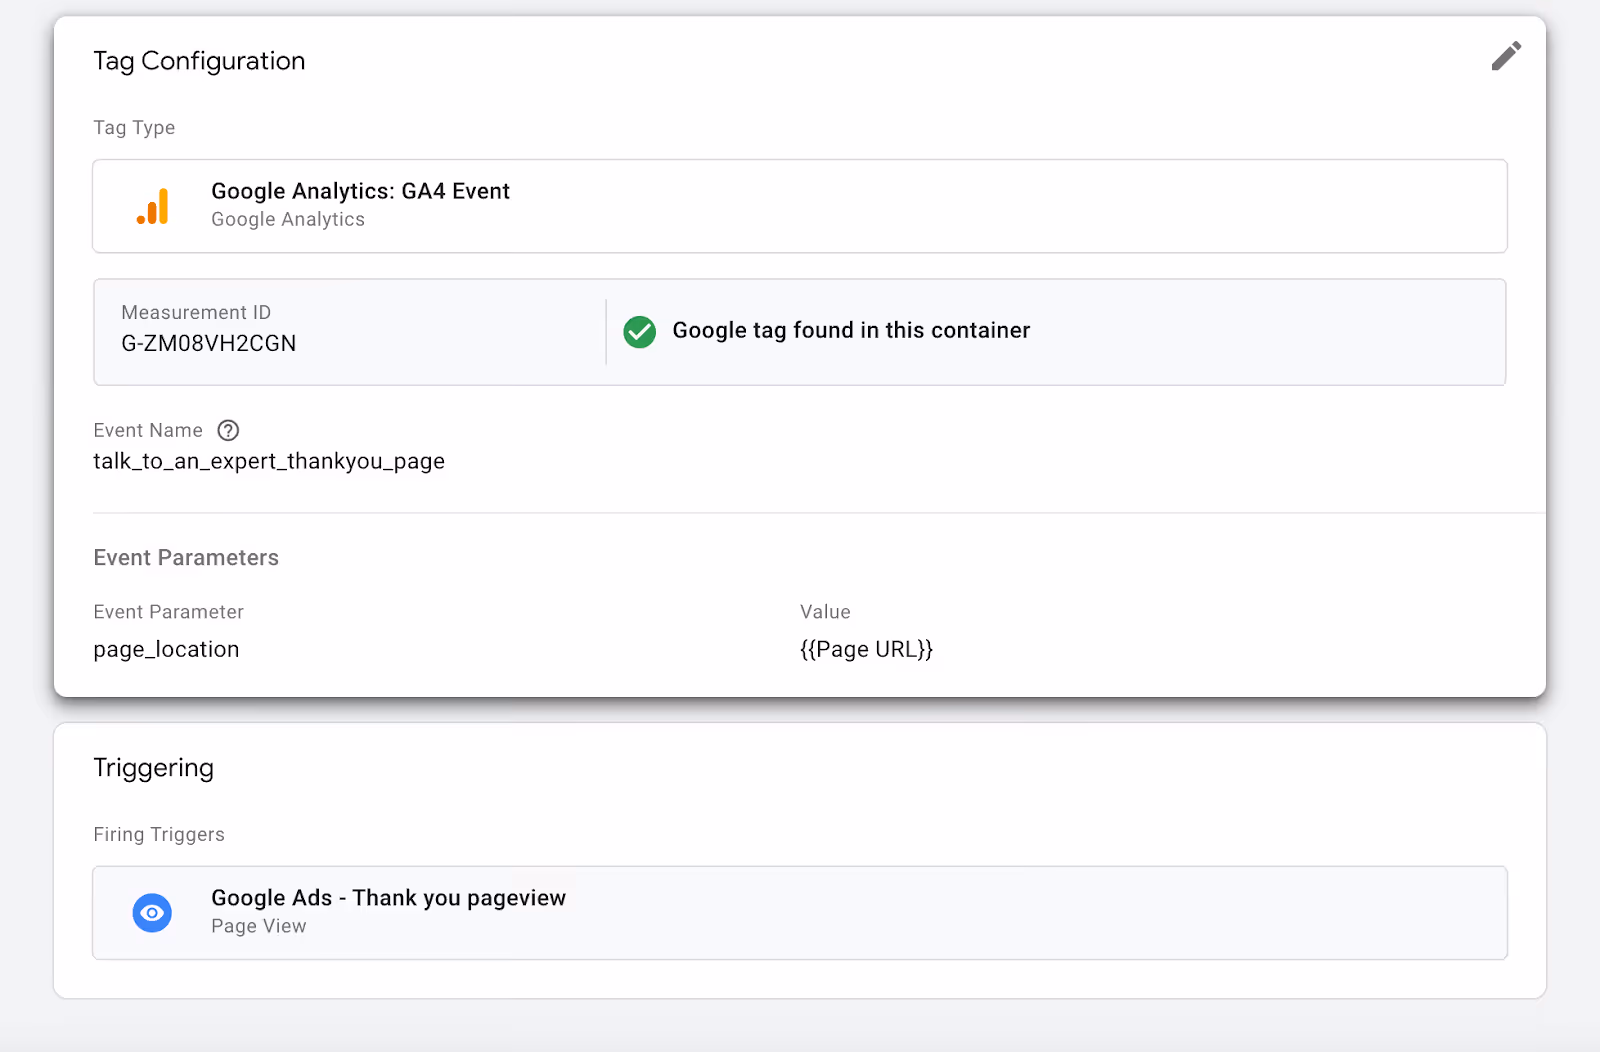Click the pencil edit icon for Tag Configuration
This screenshot has height=1052, width=1600.
(x=1506, y=56)
